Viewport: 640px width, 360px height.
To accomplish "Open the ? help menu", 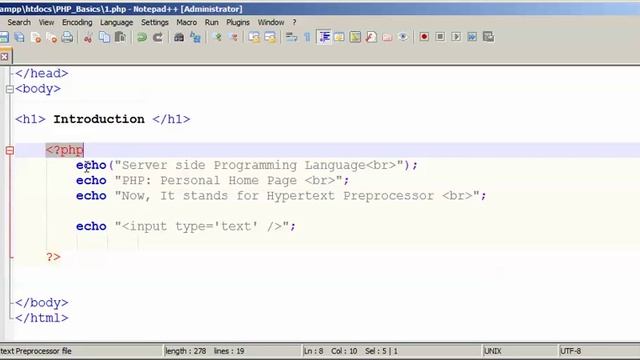I will (x=294, y=22).
